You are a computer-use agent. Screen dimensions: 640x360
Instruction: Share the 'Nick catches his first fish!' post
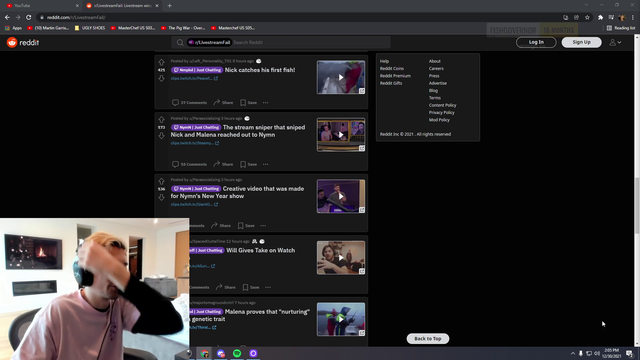pyautogui.click(x=223, y=102)
